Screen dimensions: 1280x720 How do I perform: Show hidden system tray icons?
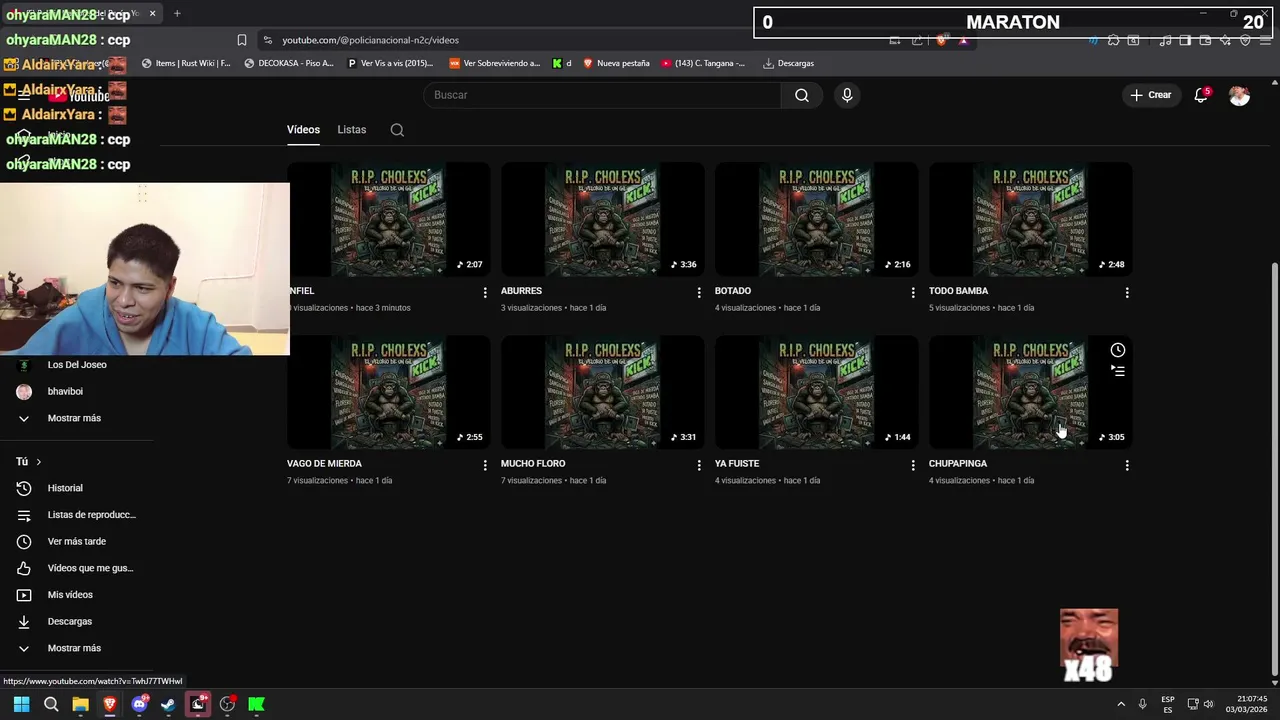[x=1120, y=704]
